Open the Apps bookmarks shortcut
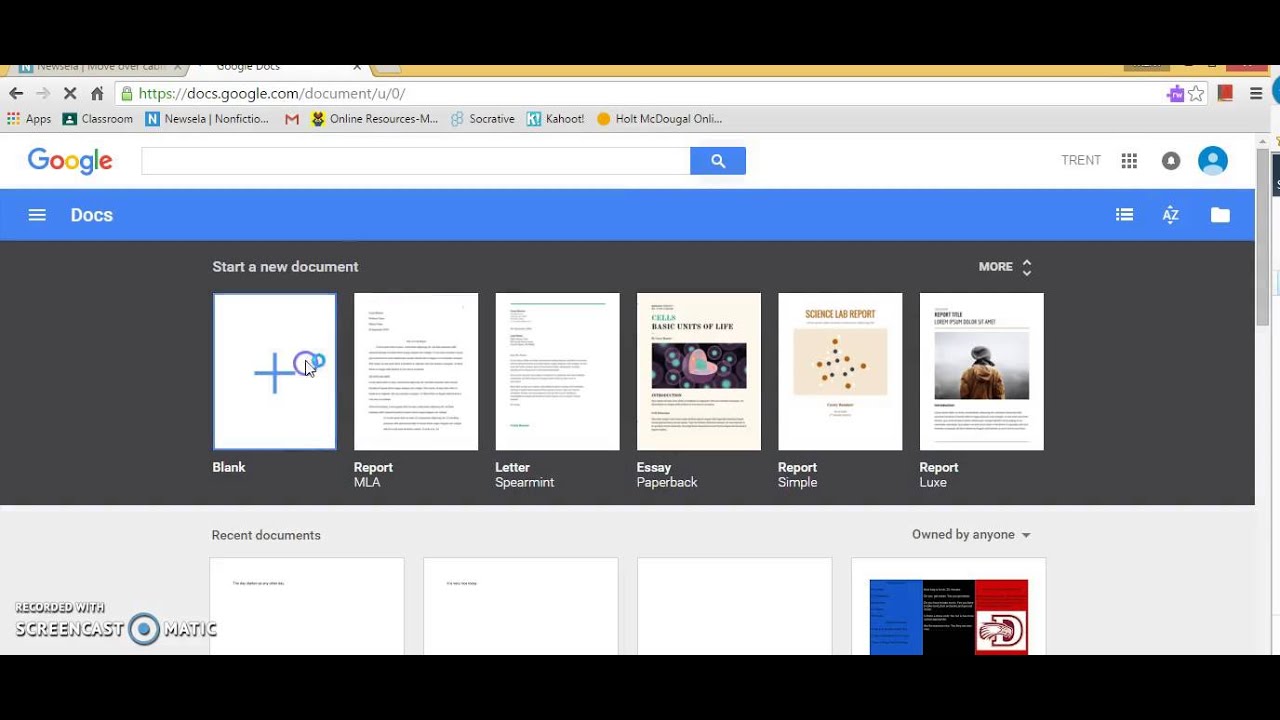Screen dimensions: 1280x720 29,118
